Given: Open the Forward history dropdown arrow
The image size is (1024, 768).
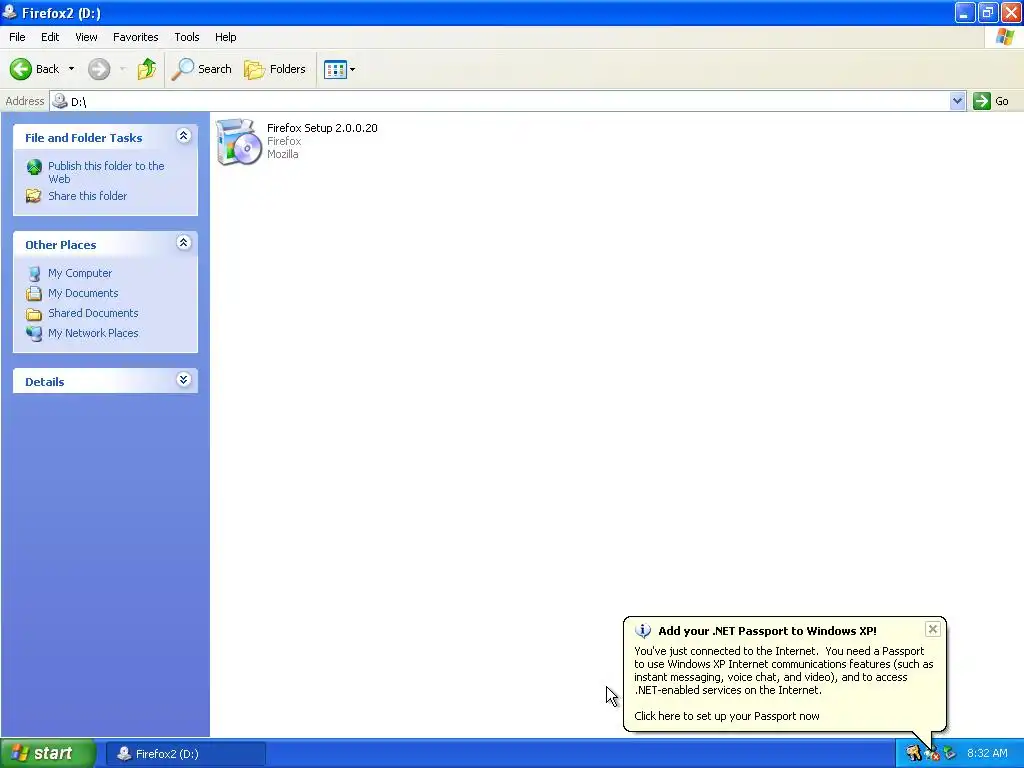Looking at the screenshot, I should click(x=123, y=69).
